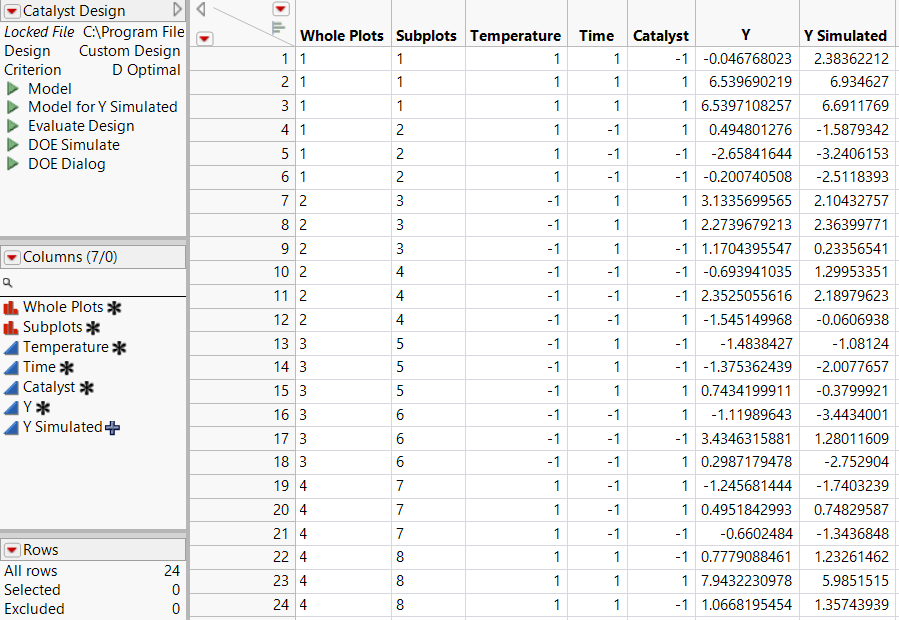Run the DOE Simulate script
The image size is (899, 620).
[13, 145]
